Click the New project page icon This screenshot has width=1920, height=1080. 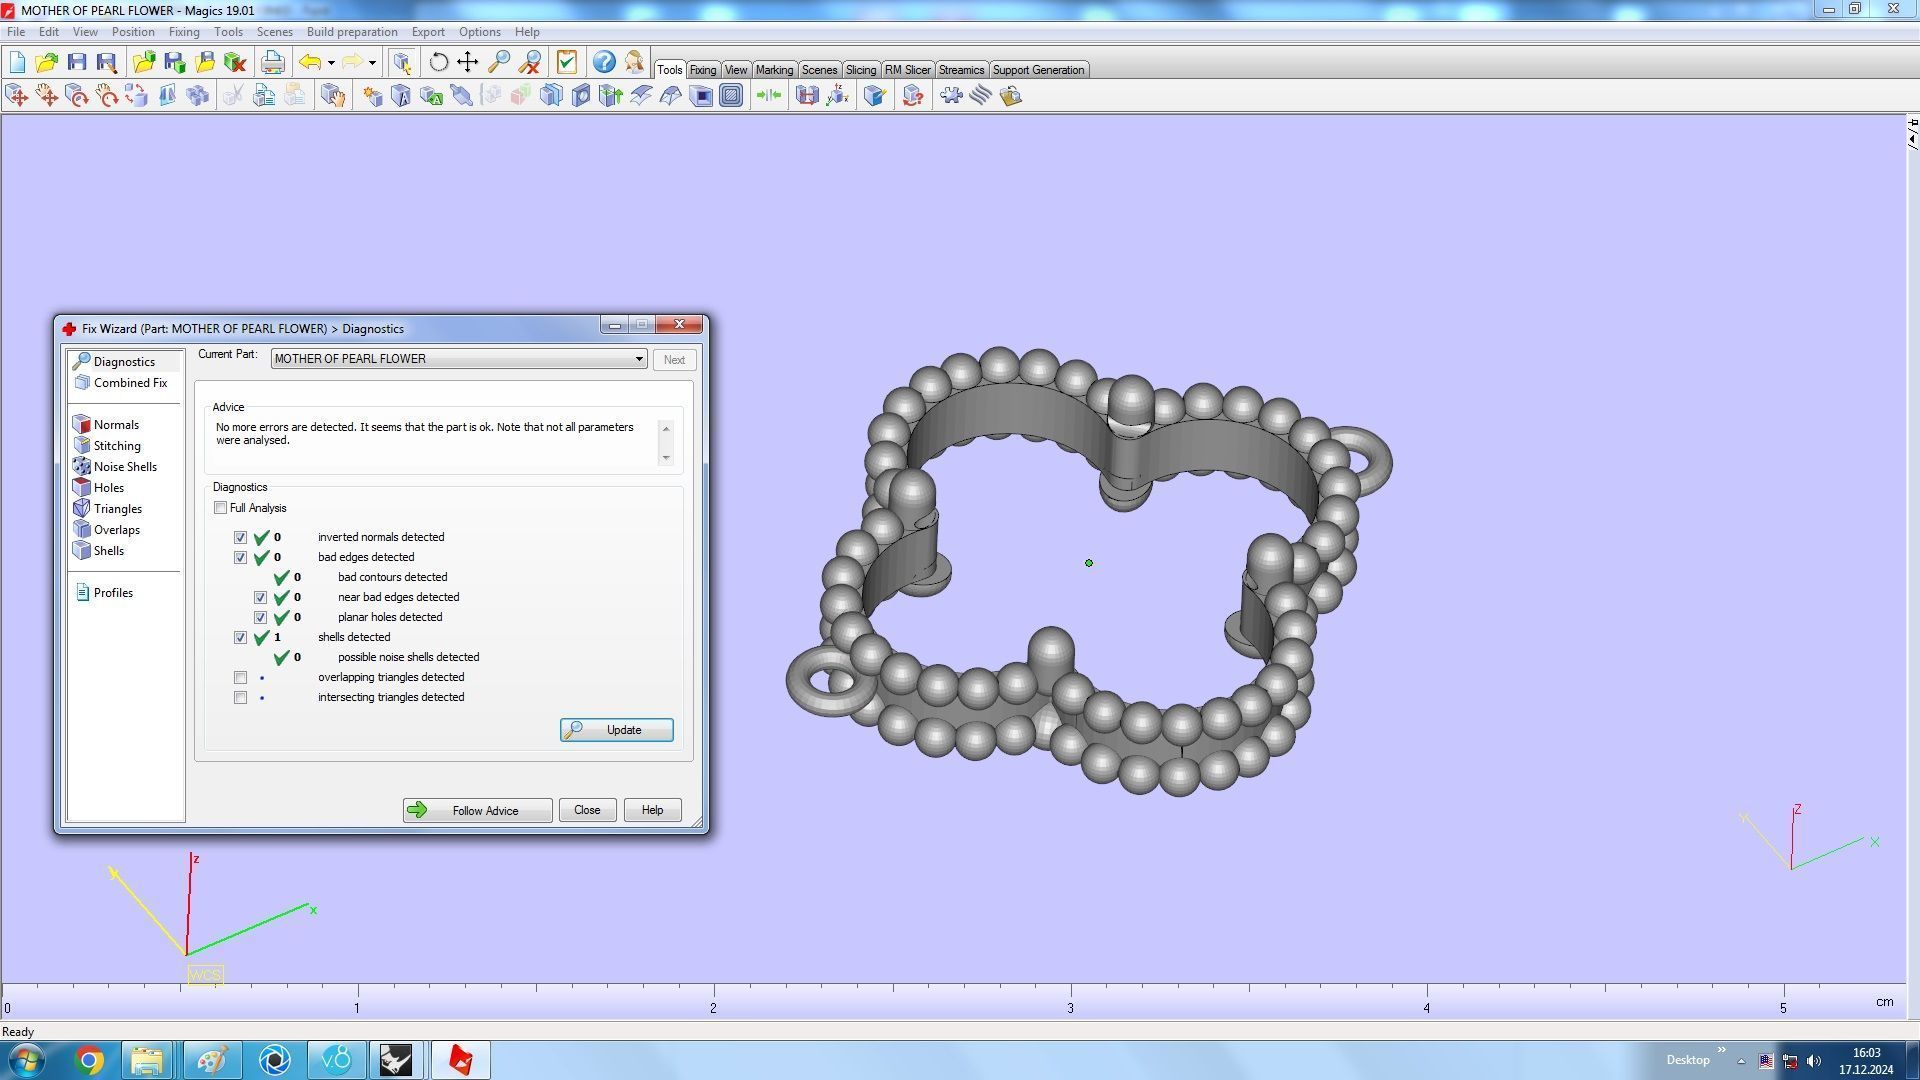(x=17, y=63)
